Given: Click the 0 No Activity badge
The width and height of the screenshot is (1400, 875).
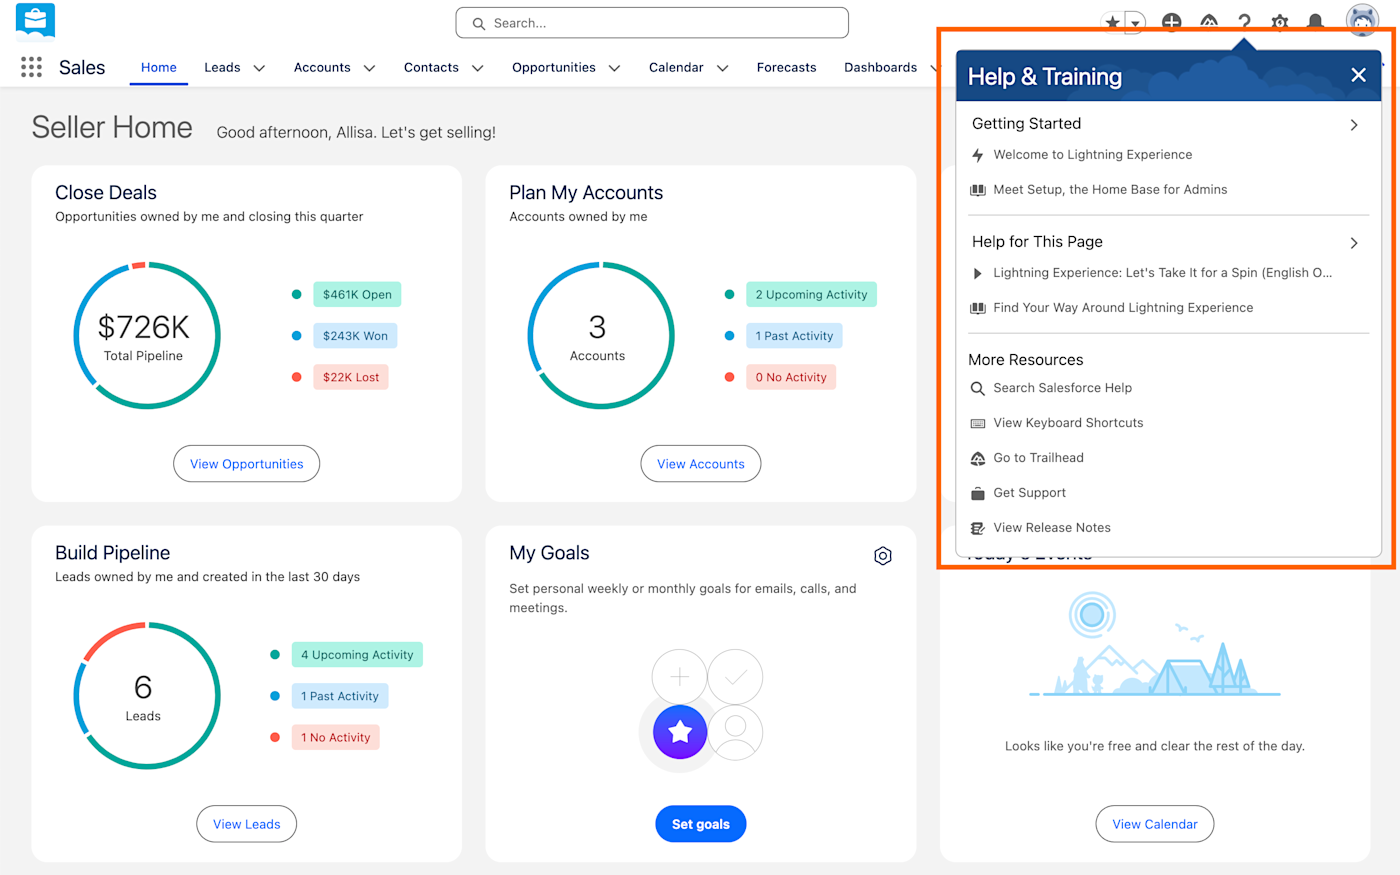Looking at the screenshot, I should tap(791, 377).
